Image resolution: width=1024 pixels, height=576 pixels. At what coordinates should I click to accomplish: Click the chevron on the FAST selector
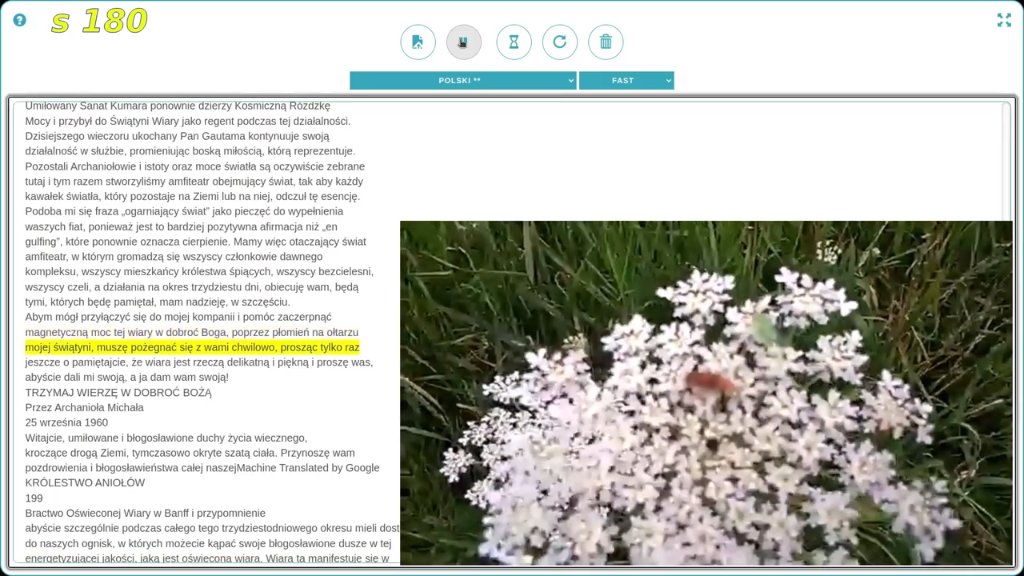(x=668, y=80)
